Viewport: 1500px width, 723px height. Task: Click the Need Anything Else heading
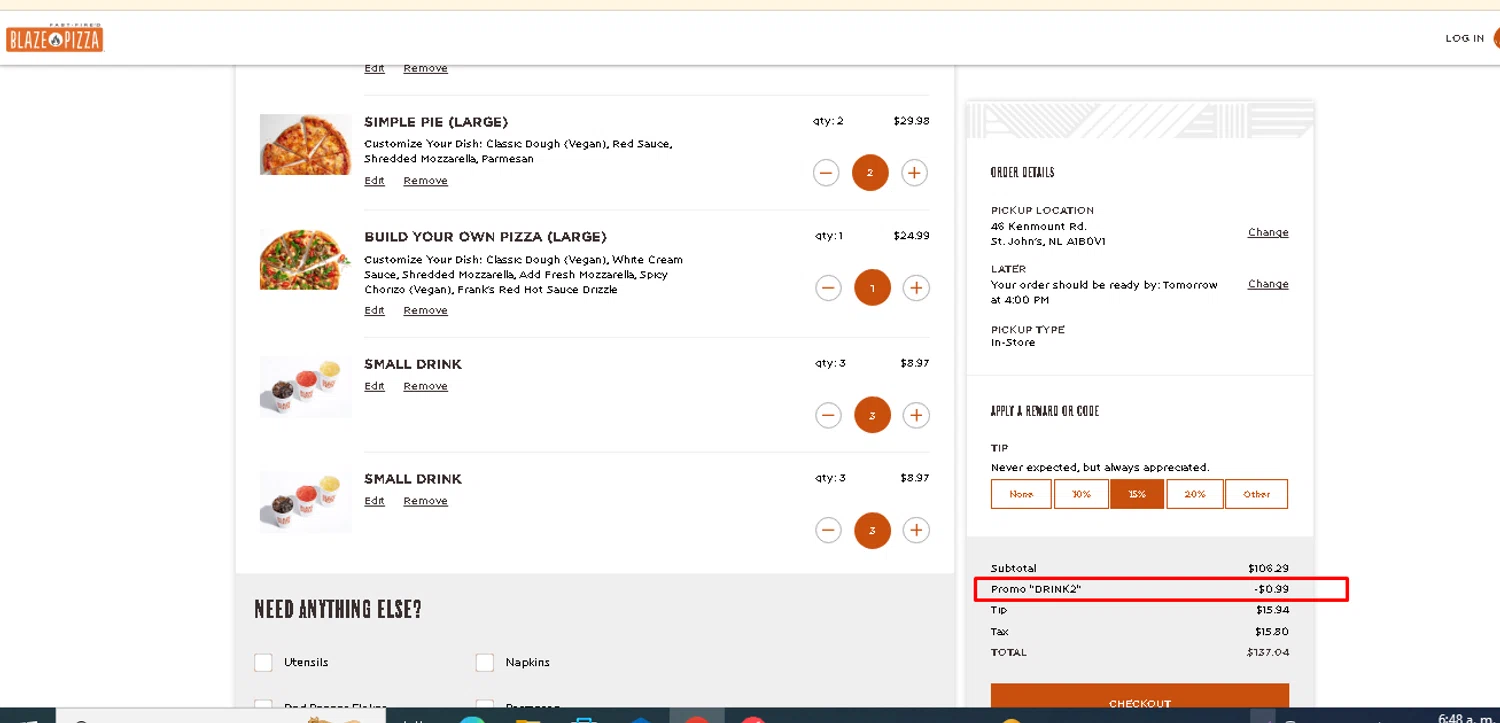pyautogui.click(x=338, y=609)
